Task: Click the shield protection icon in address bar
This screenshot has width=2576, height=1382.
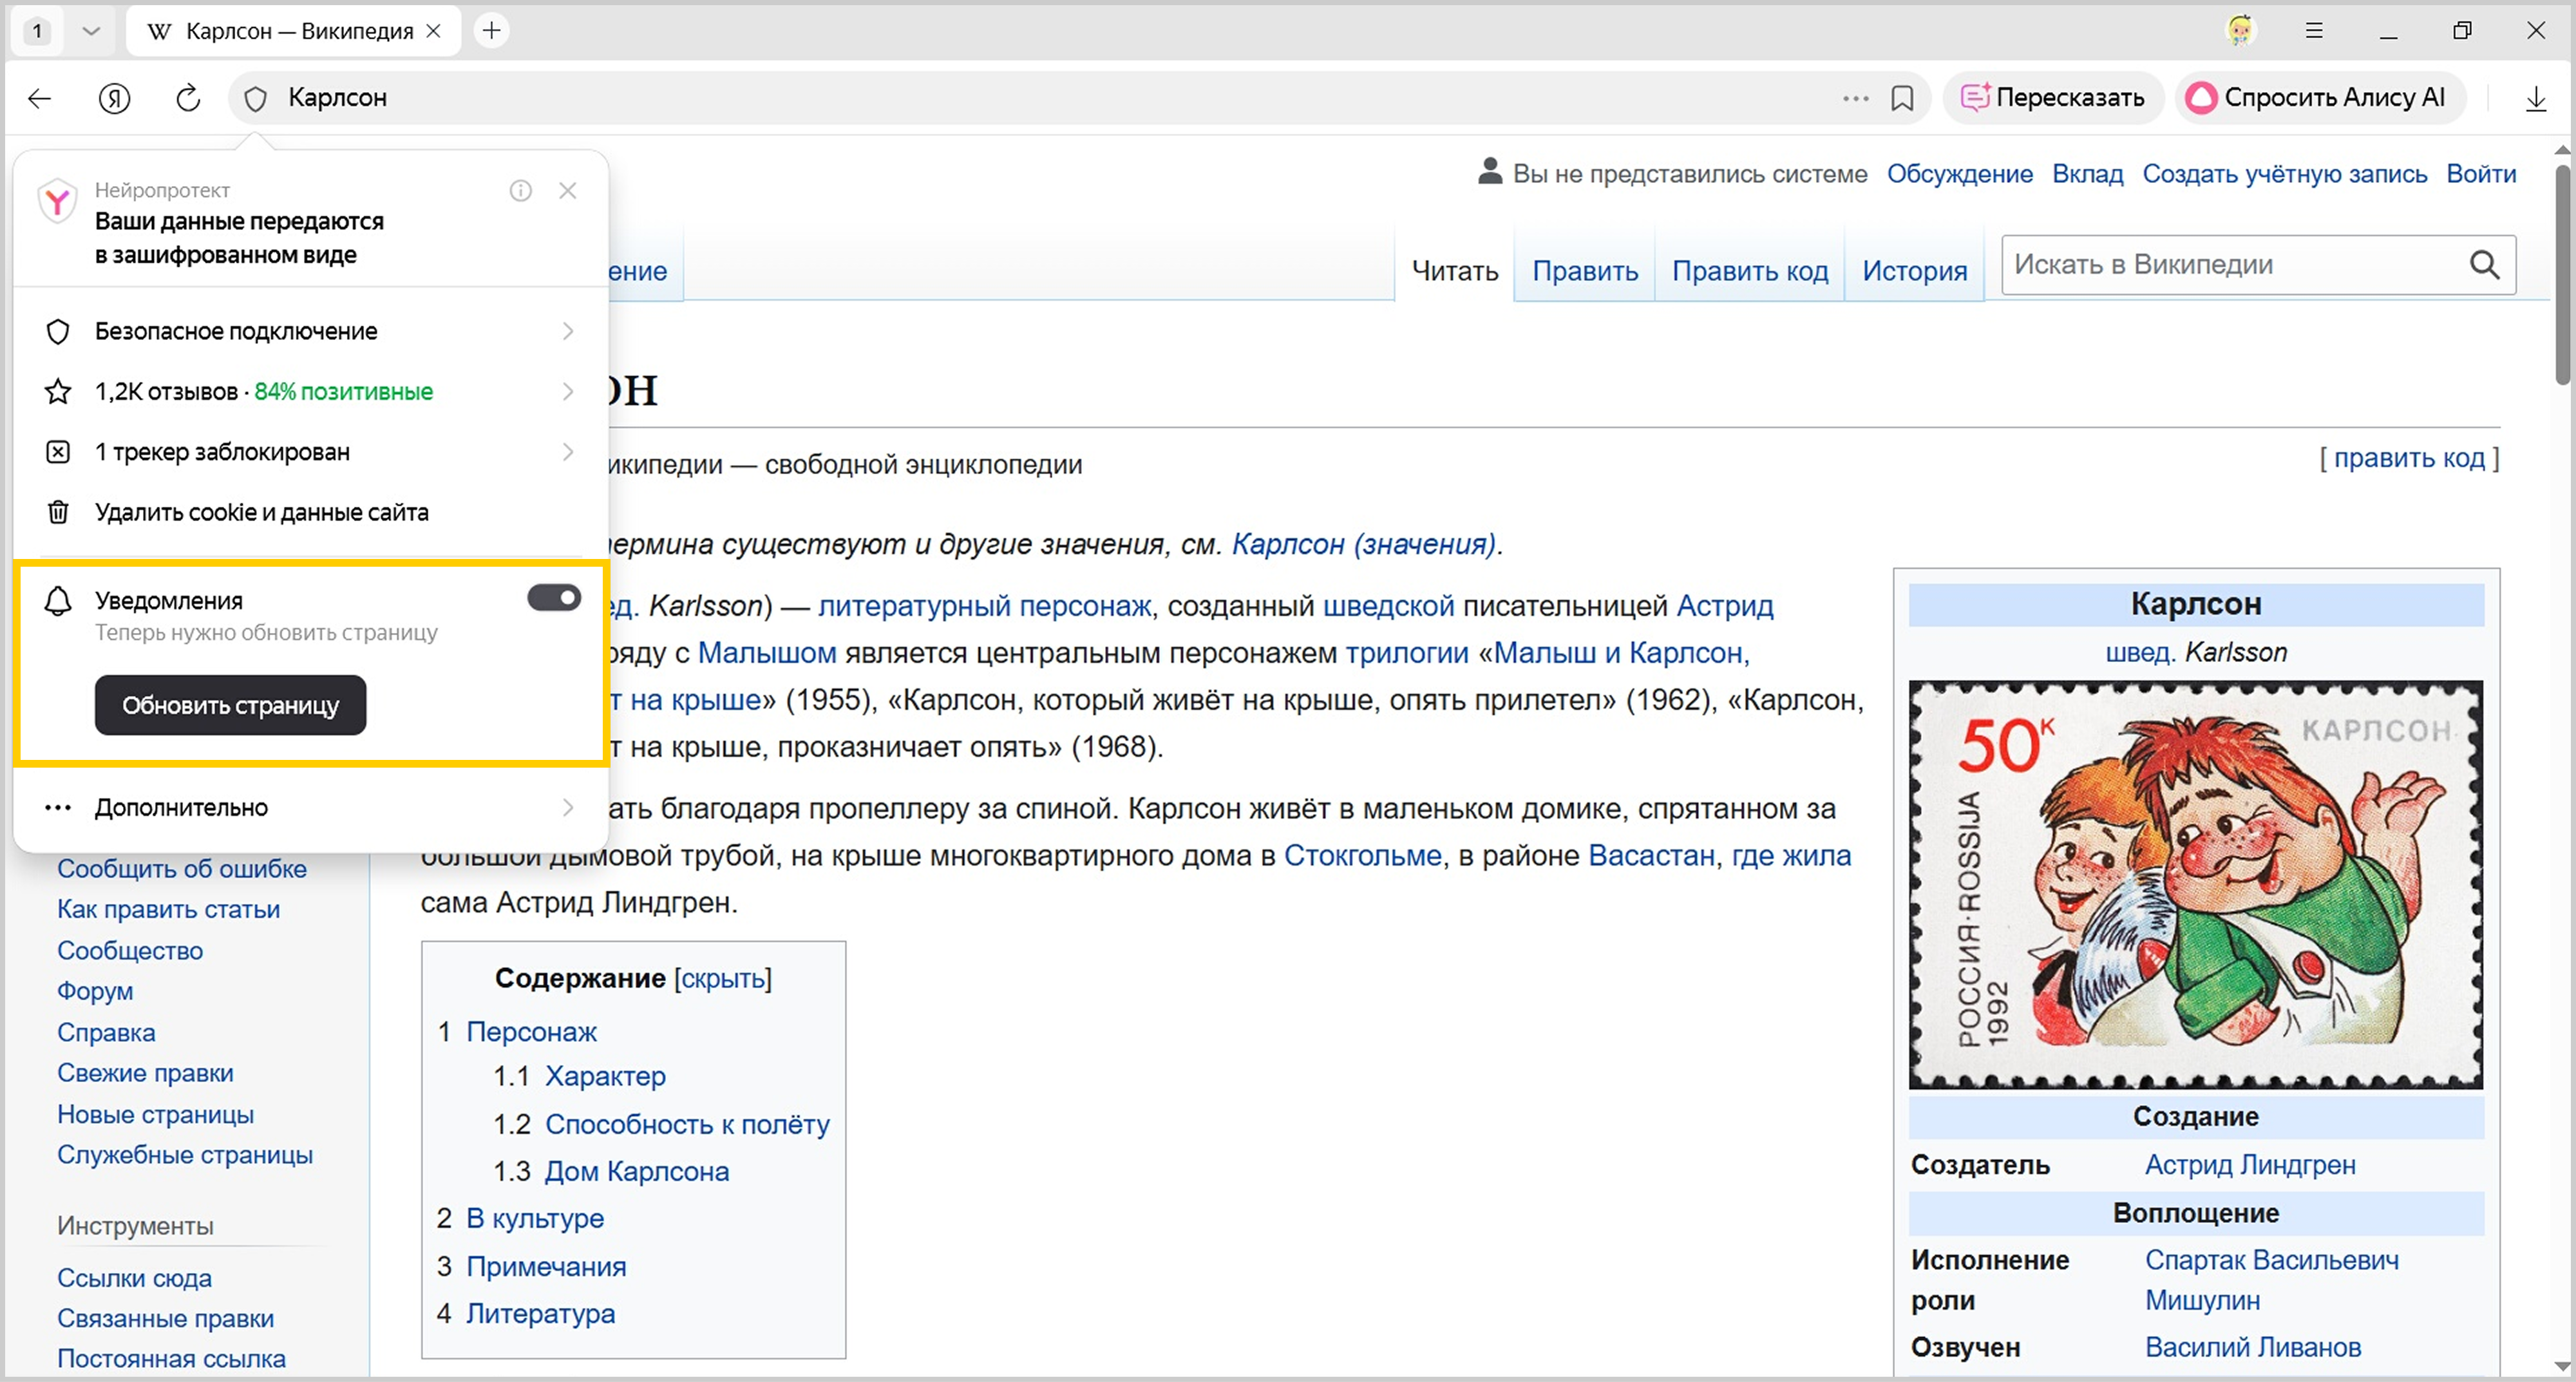Action: click(x=256, y=98)
